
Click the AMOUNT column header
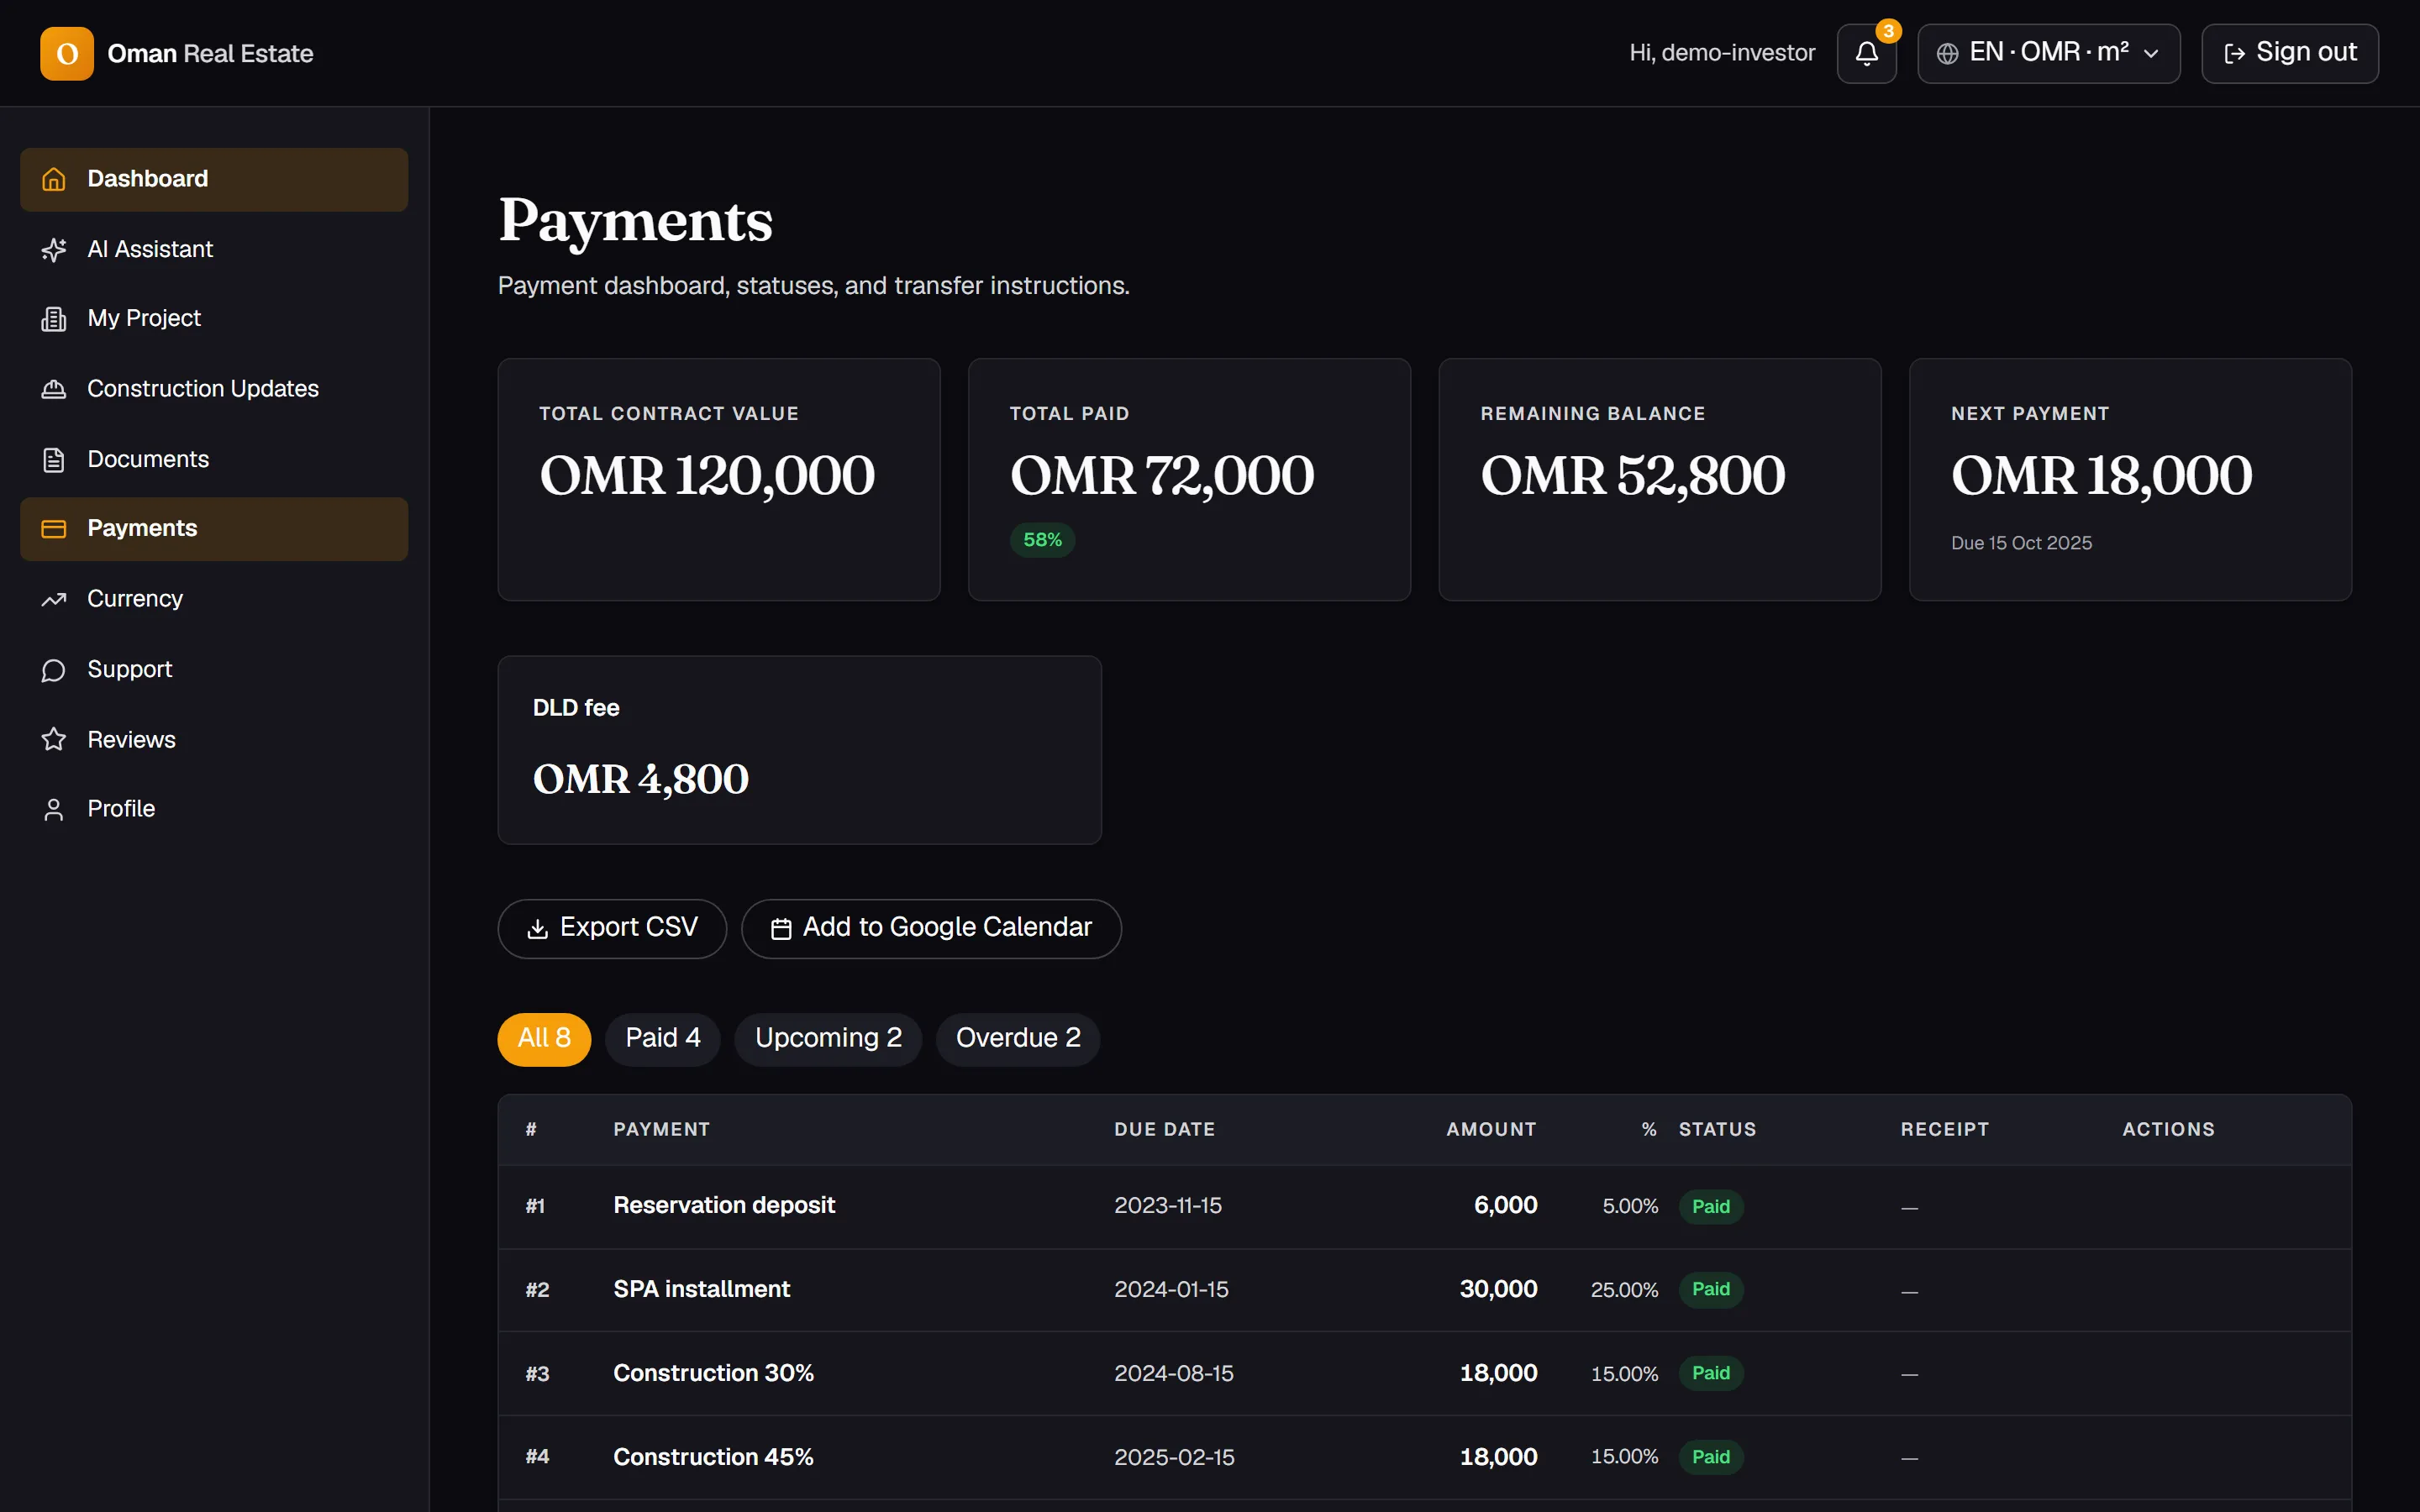pyautogui.click(x=1491, y=1130)
